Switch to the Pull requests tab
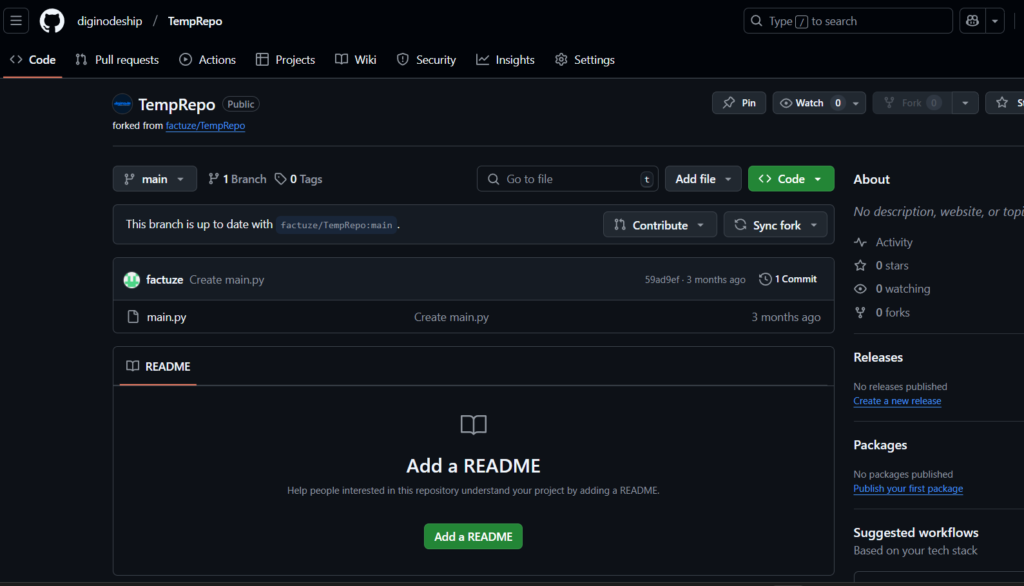This screenshot has width=1024, height=586. [117, 60]
